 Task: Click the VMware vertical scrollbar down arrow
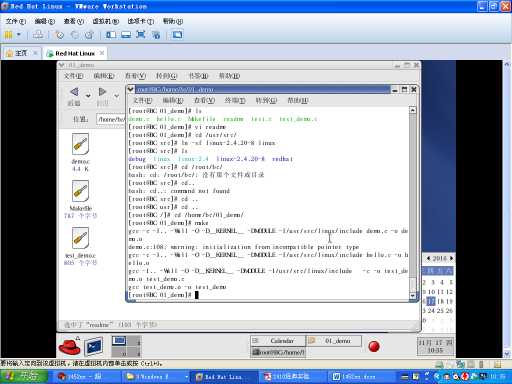[x=507, y=354]
